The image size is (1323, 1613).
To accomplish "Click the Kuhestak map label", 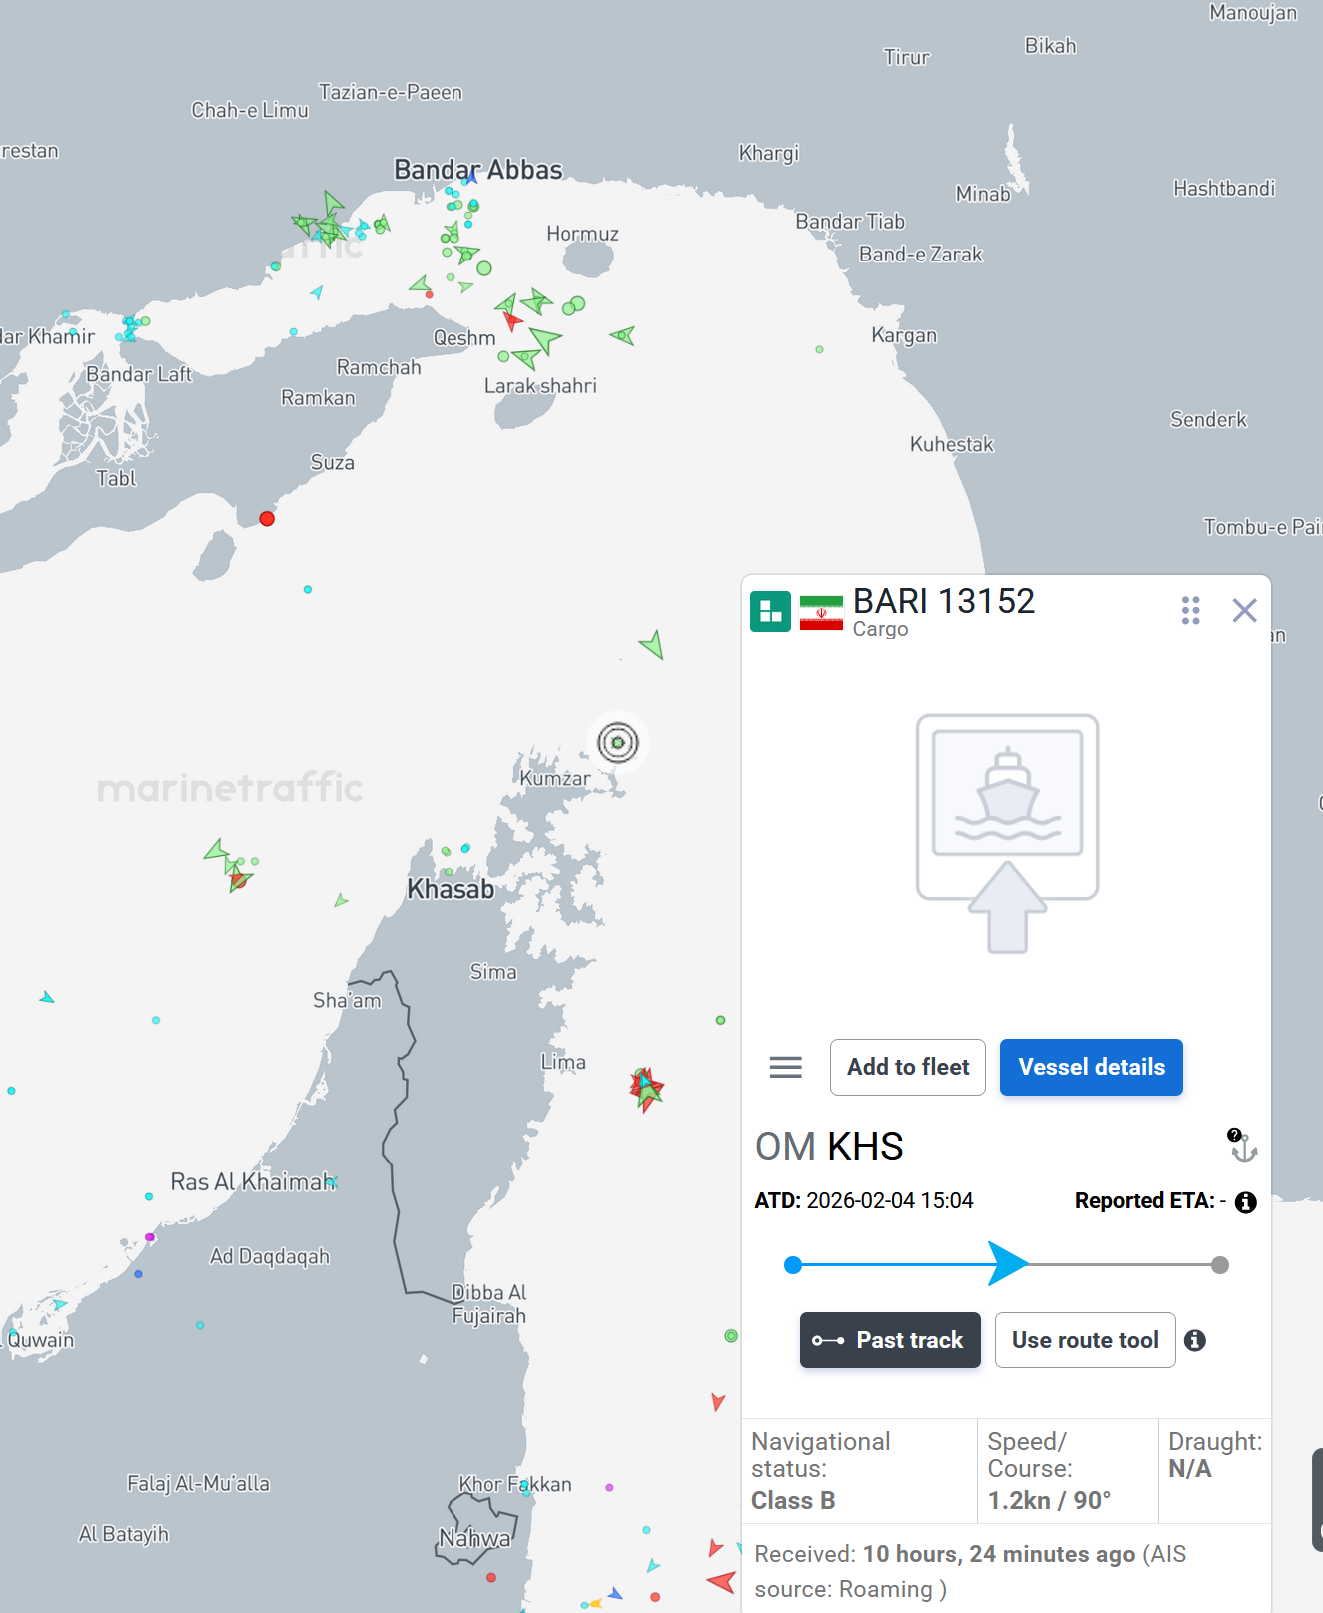I will pyautogui.click(x=952, y=444).
